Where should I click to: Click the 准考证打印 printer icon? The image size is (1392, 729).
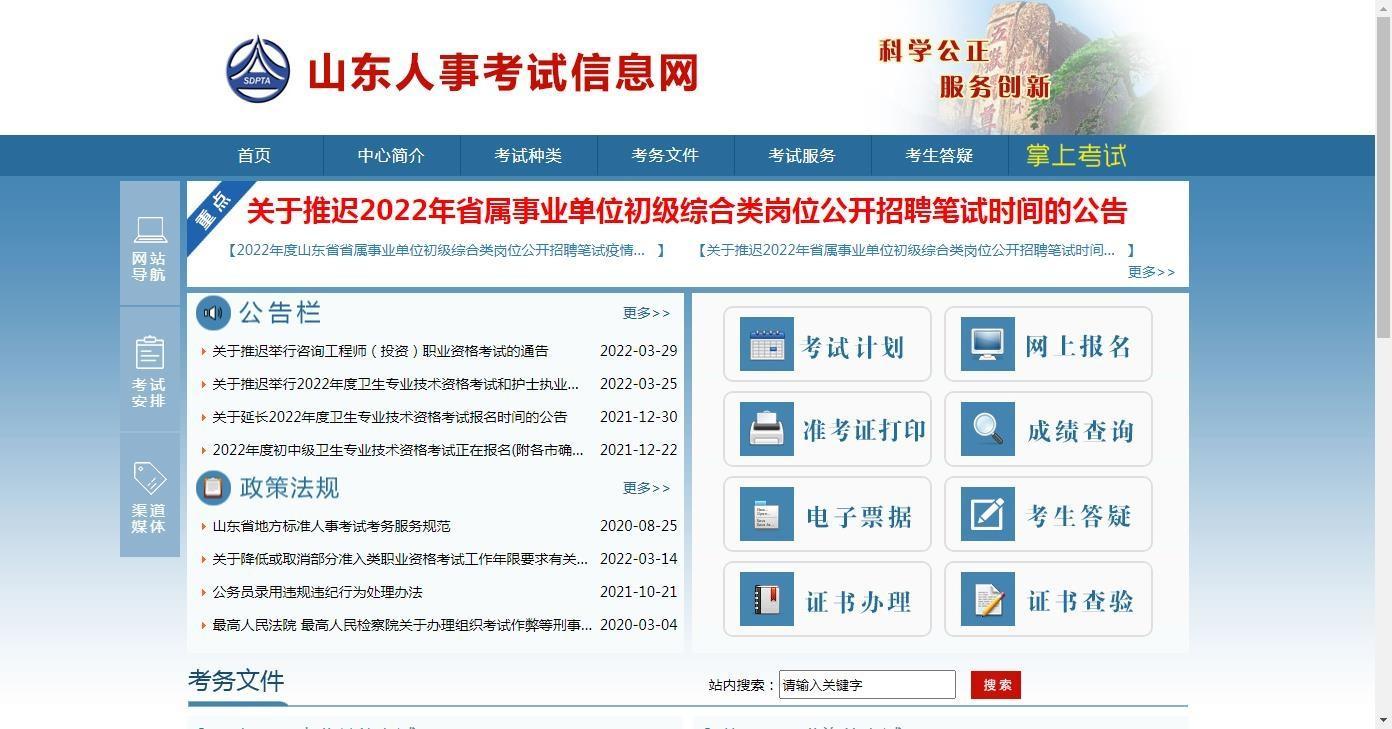coord(766,429)
